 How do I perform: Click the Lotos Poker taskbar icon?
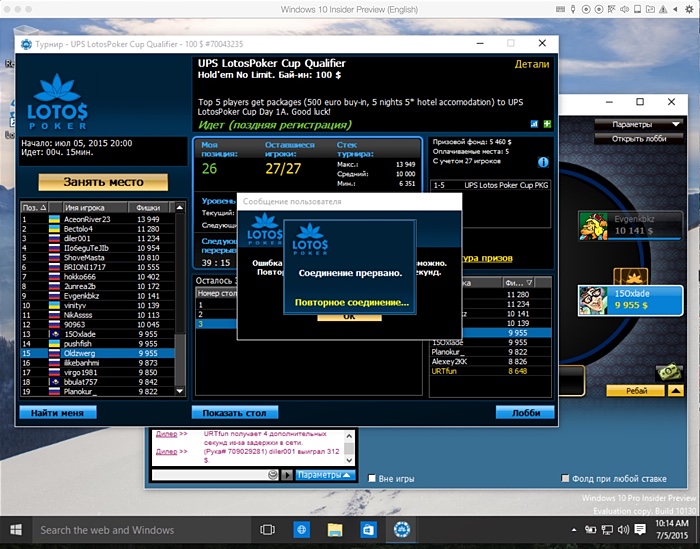coord(402,530)
